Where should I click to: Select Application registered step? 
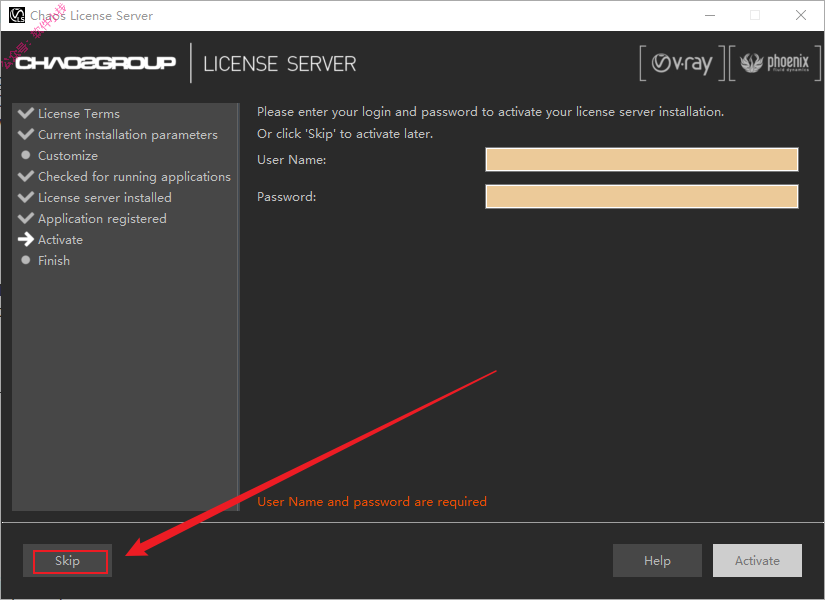[x=102, y=218]
